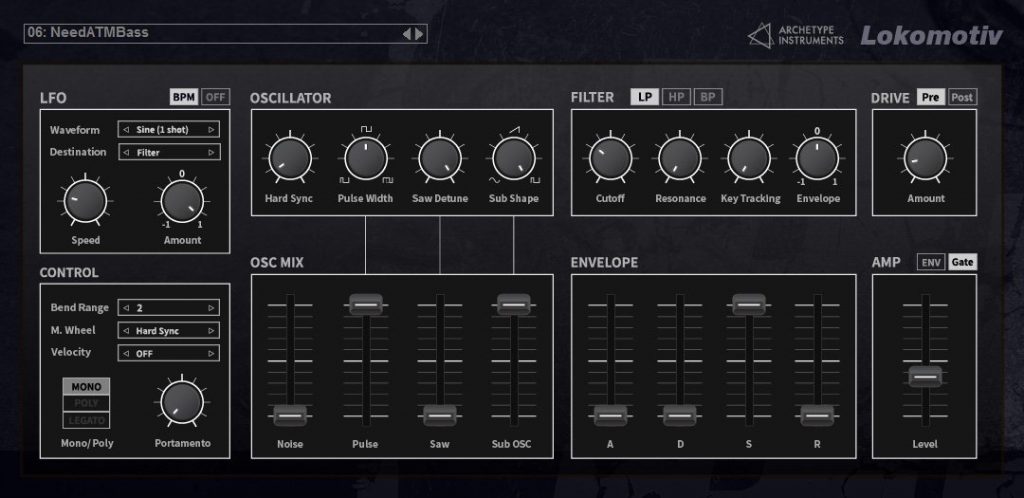Click the next preset arrow
This screenshot has width=1024, height=498.
pos(419,33)
